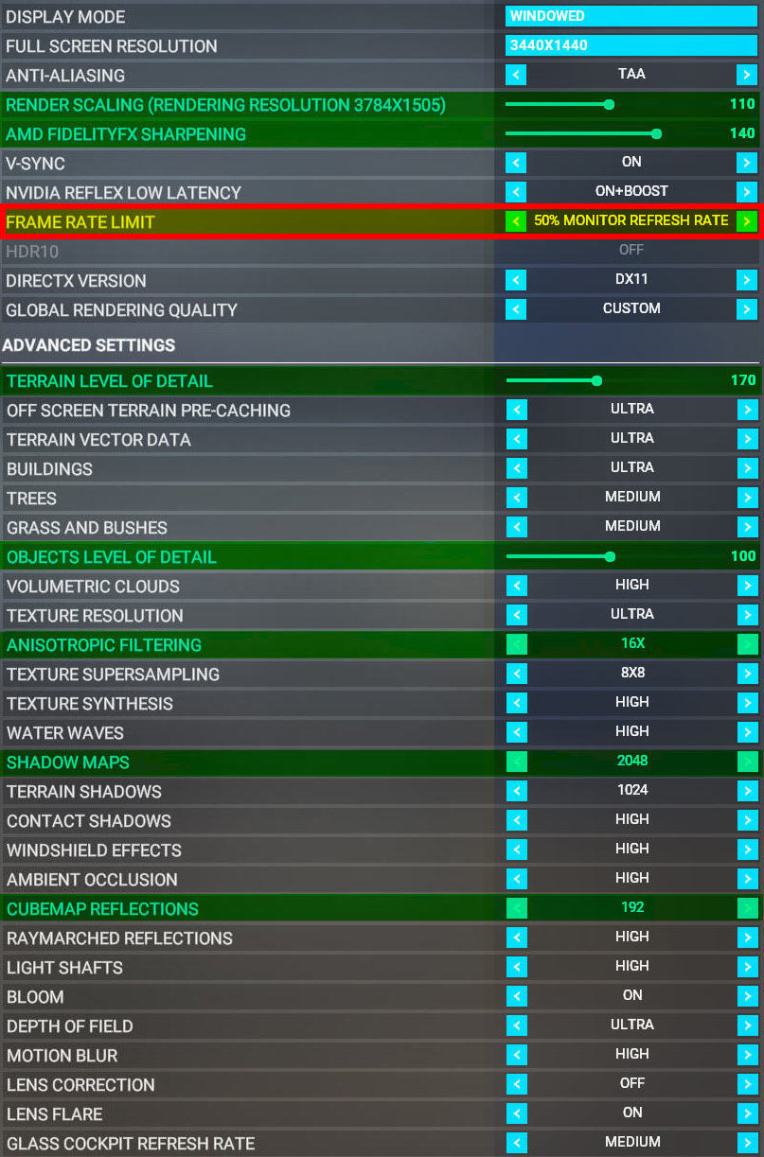This screenshot has width=764, height=1157.
Task: Toggle Lens Correction with right arrow
Action: pos(746,1084)
